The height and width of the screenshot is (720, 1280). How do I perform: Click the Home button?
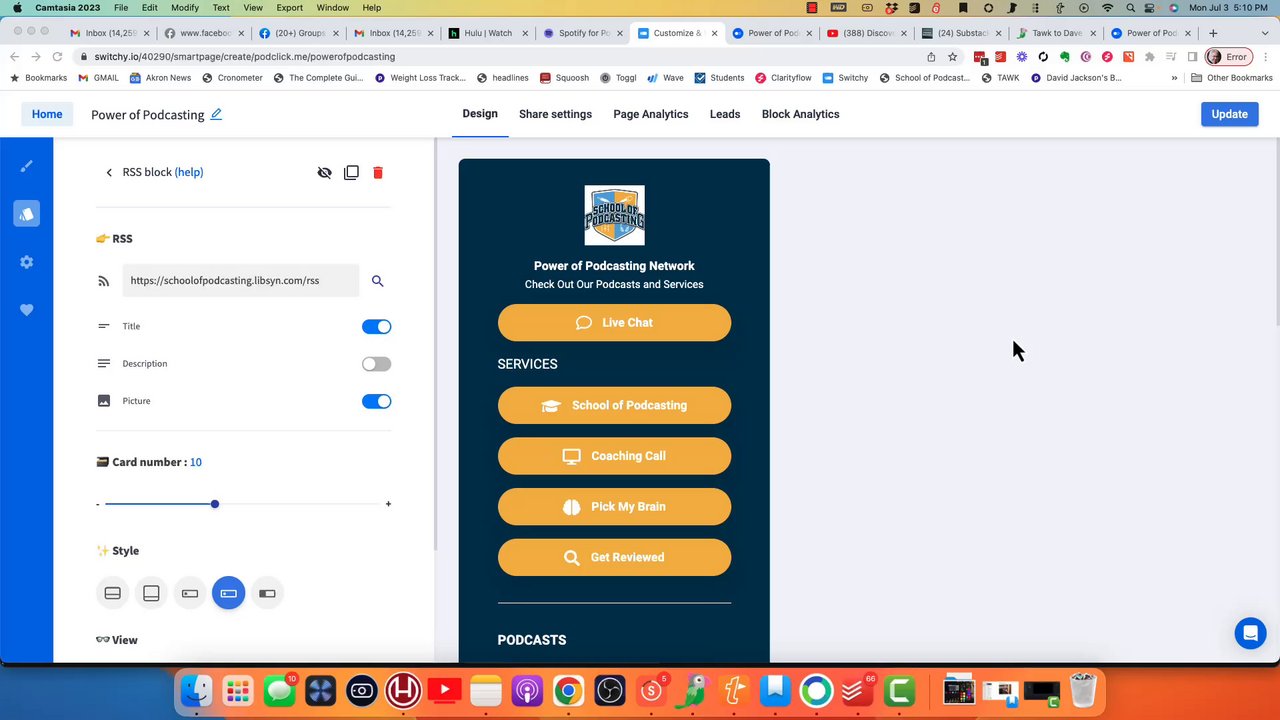[x=47, y=114]
